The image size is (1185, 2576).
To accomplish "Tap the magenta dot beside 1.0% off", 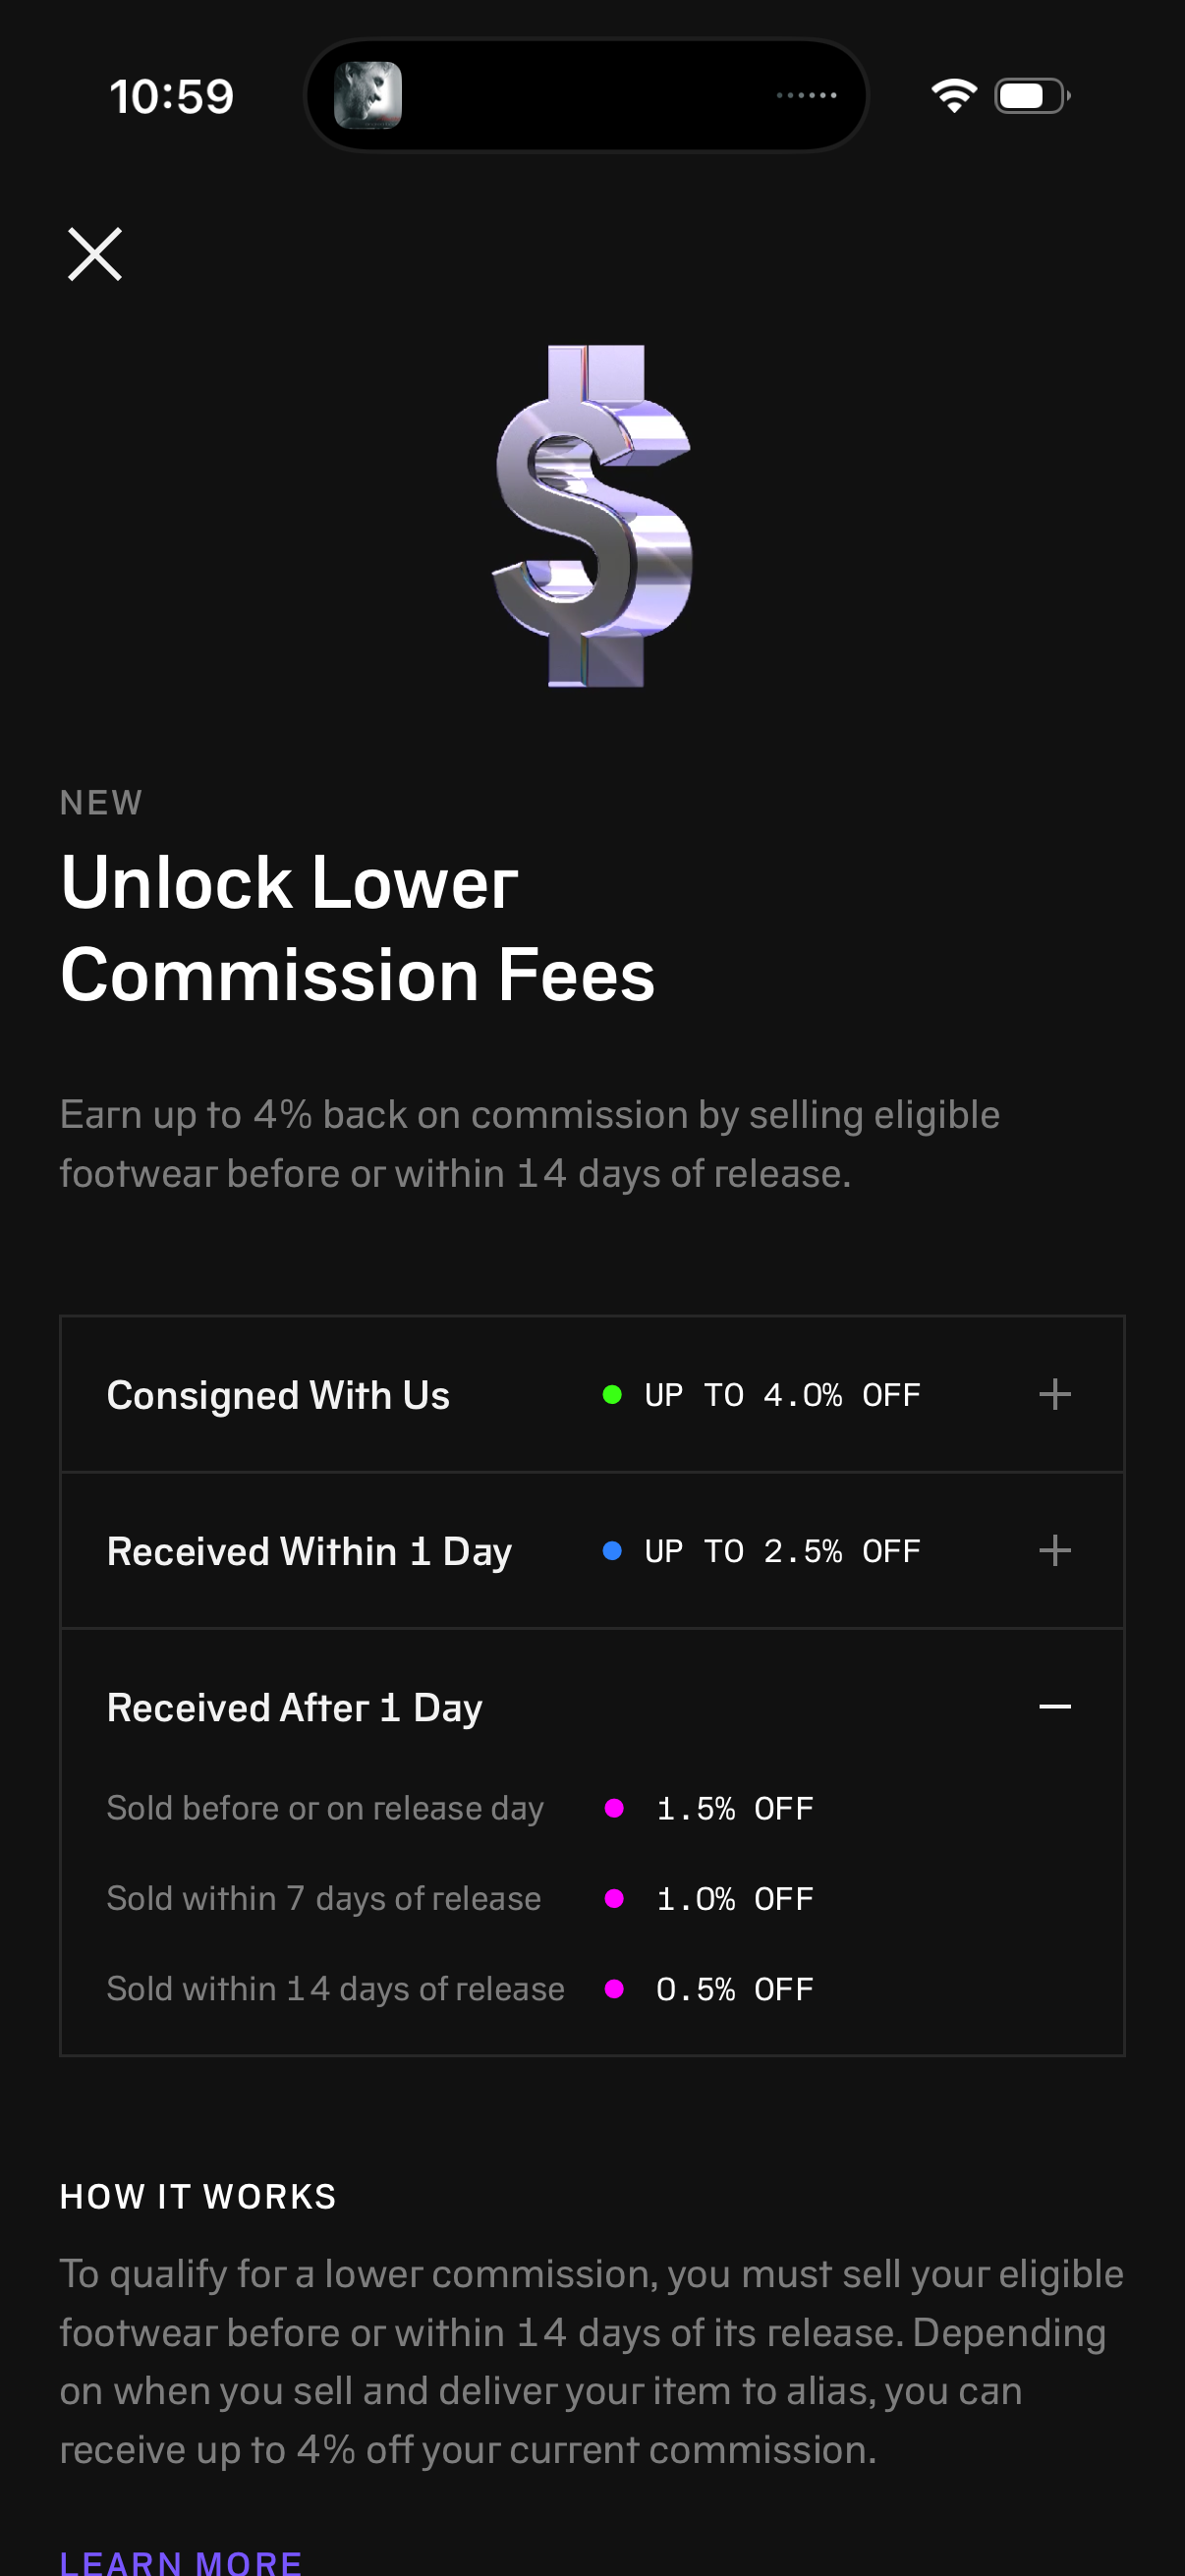I will (615, 1898).
